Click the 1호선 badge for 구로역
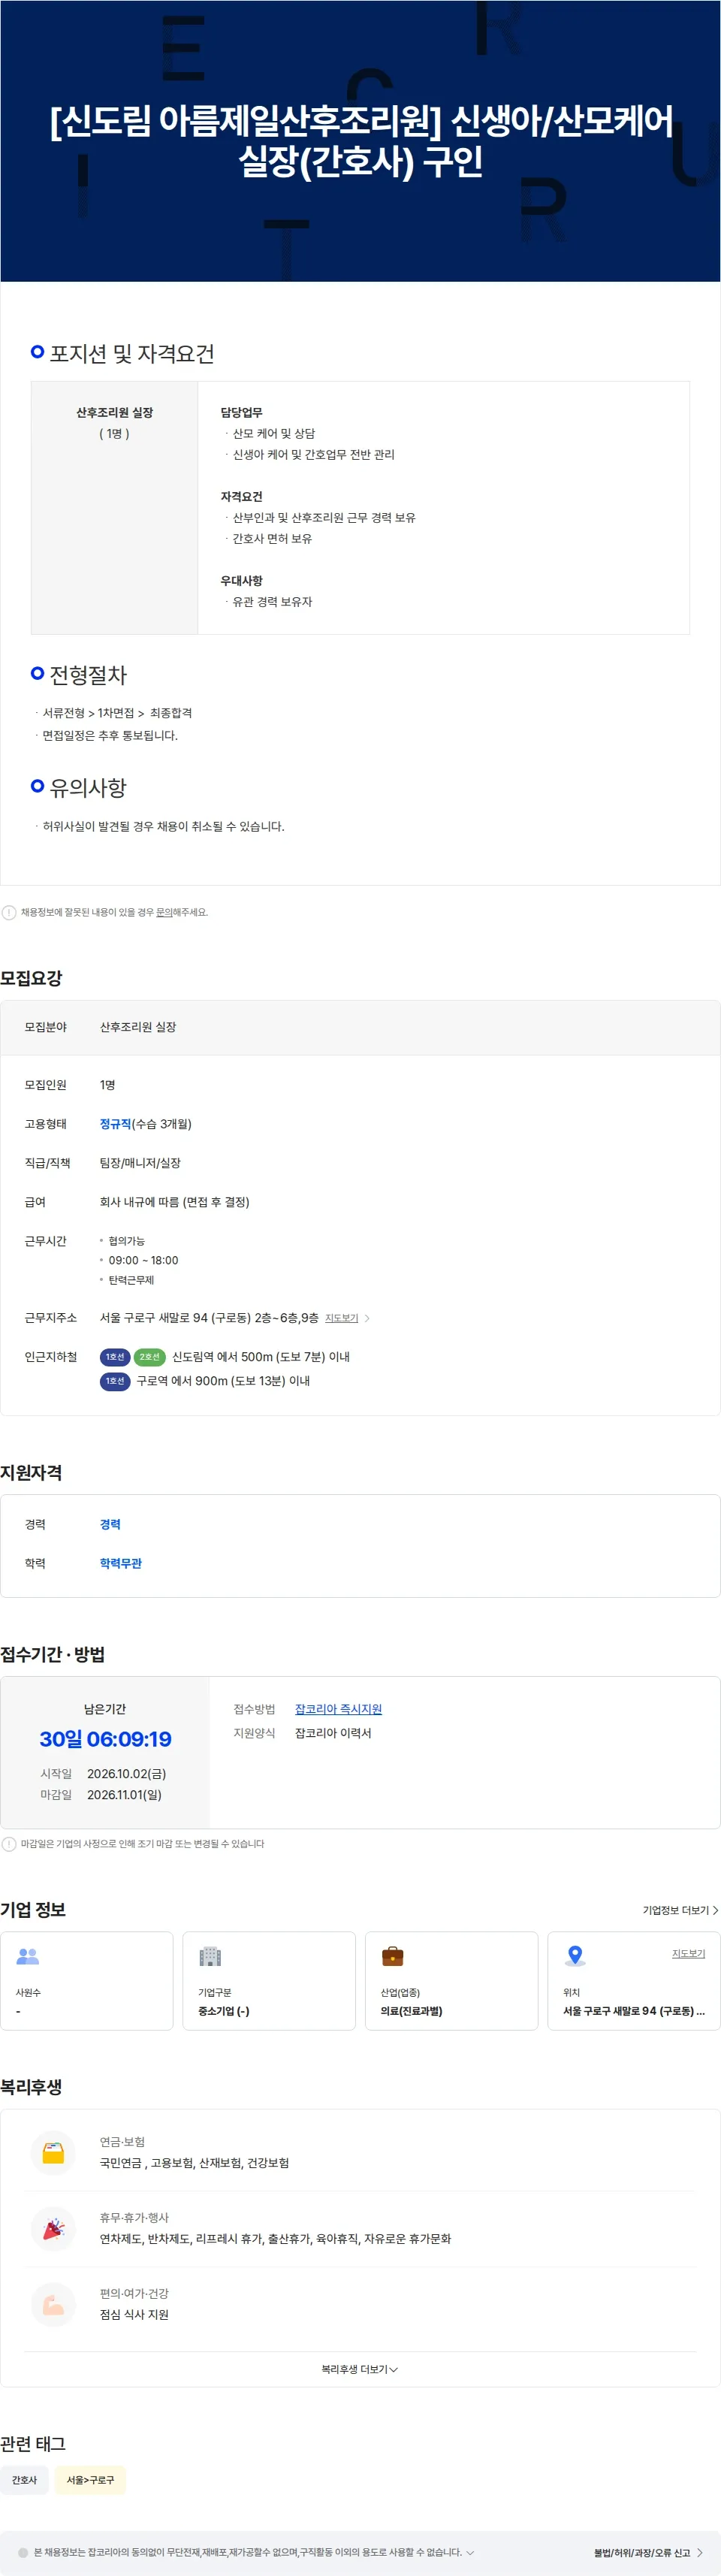 point(115,1381)
